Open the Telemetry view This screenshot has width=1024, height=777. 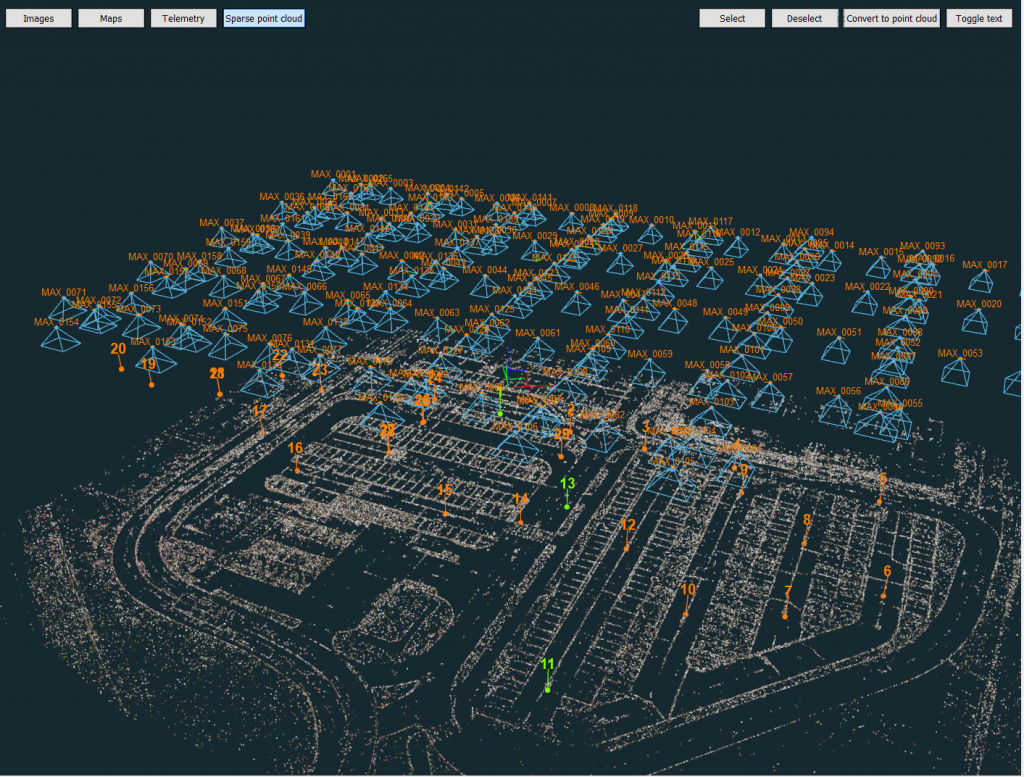tap(184, 18)
